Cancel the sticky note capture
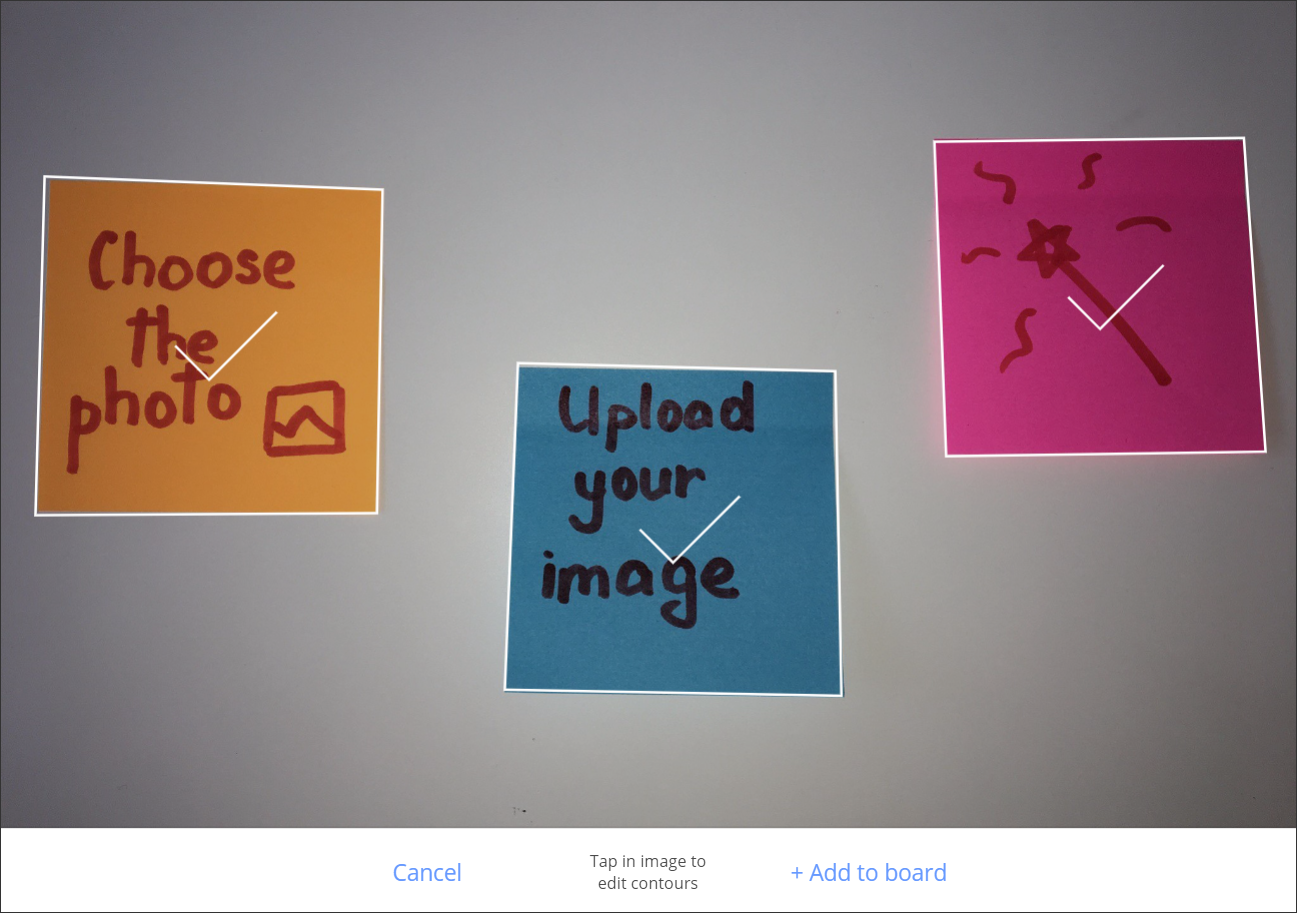The height and width of the screenshot is (913, 1297). [x=427, y=872]
